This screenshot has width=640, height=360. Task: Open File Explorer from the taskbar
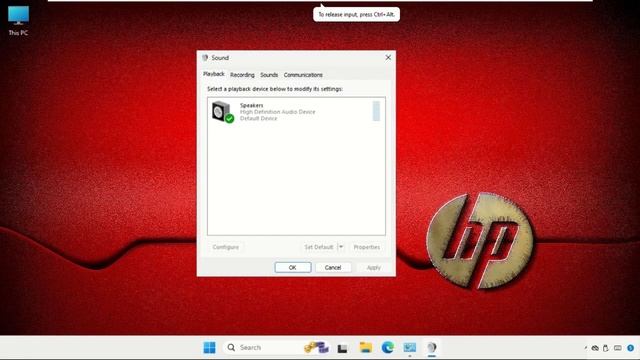(366, 347)
